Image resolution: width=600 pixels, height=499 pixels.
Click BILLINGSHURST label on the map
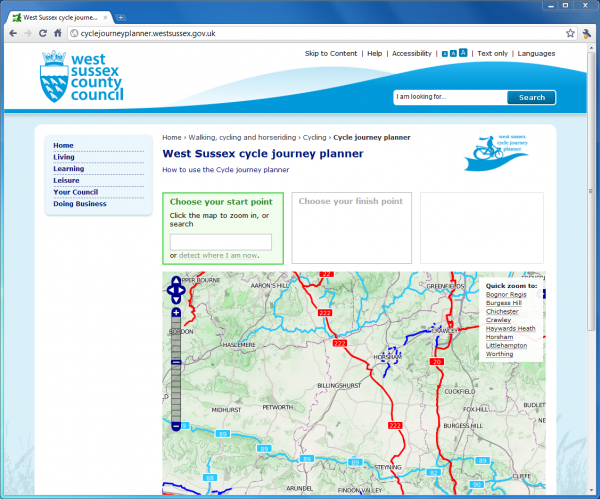[339, 386]
